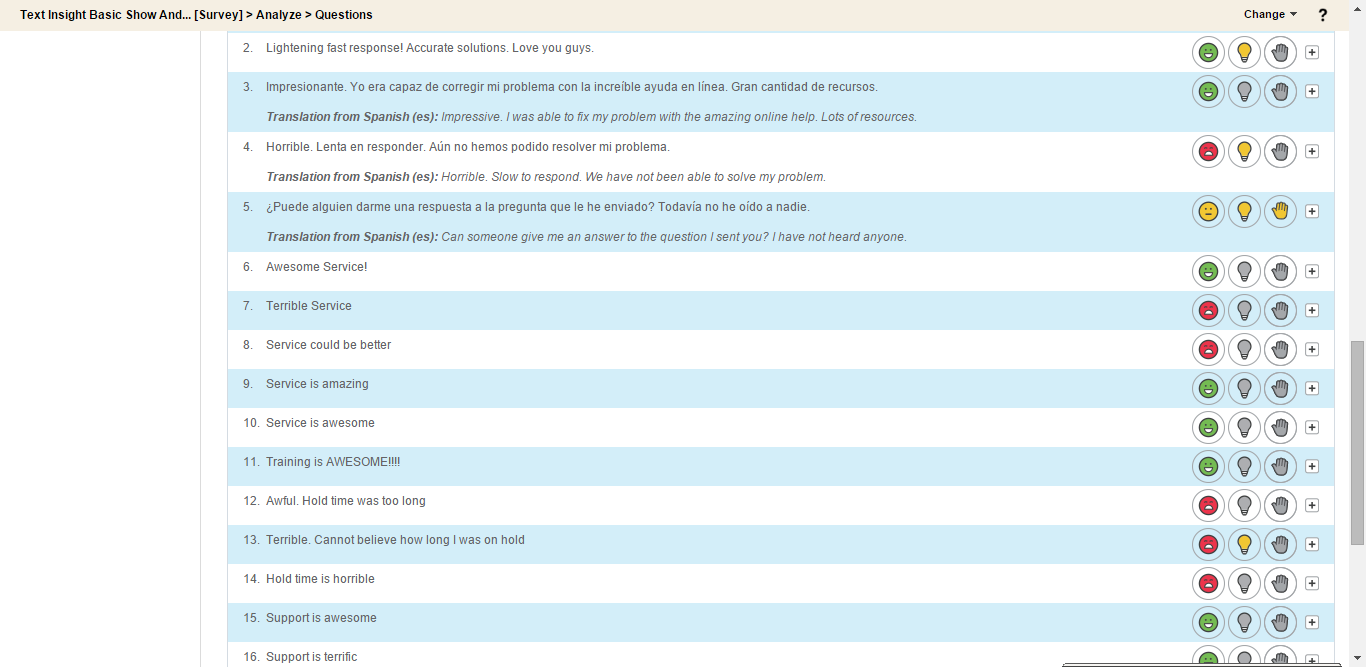
Task: Toggle yellow lightbulb on response 13
Action: coord(1244,544)
